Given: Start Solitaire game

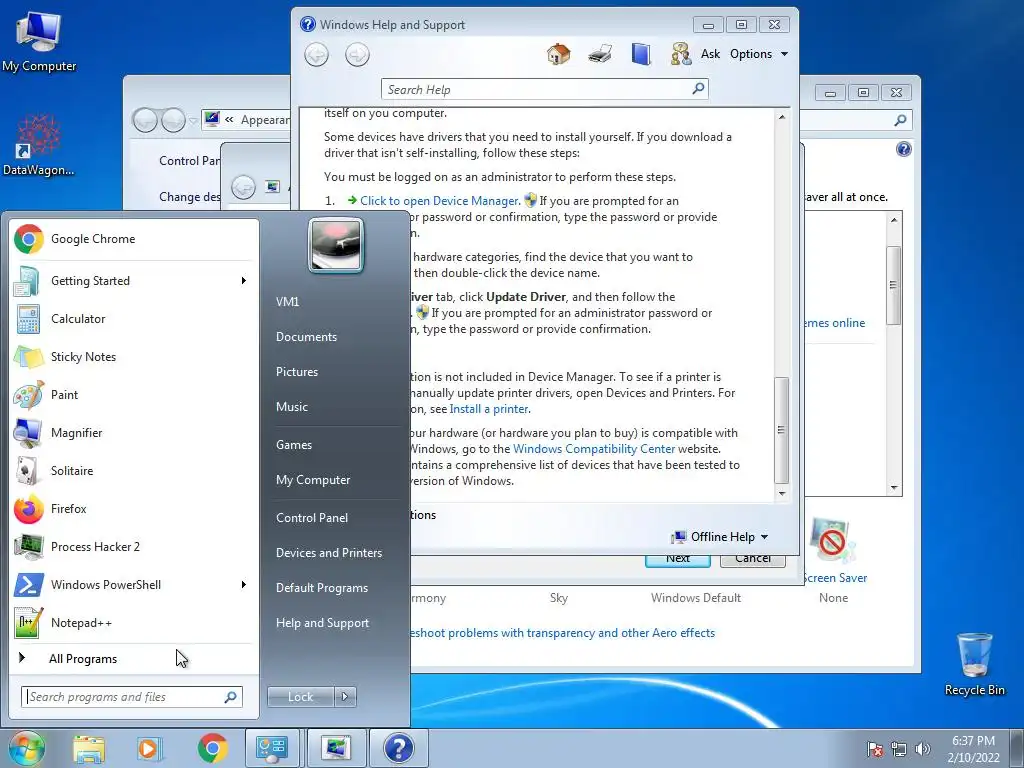Looking at the screenshot, I should click(134, 470).
